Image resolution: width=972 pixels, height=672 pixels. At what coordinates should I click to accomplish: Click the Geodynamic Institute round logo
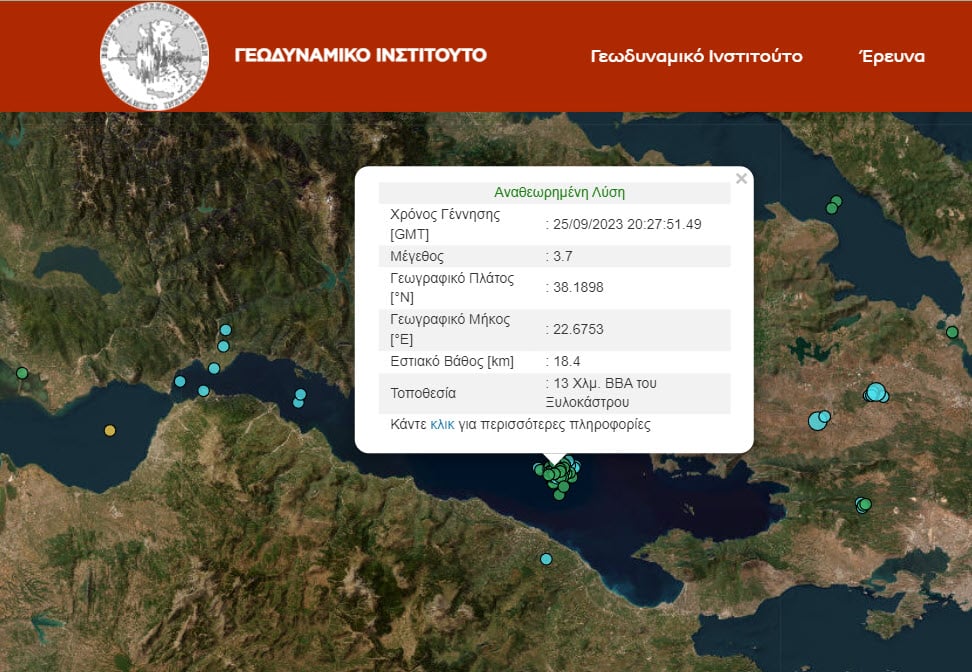tap(154, 56)
